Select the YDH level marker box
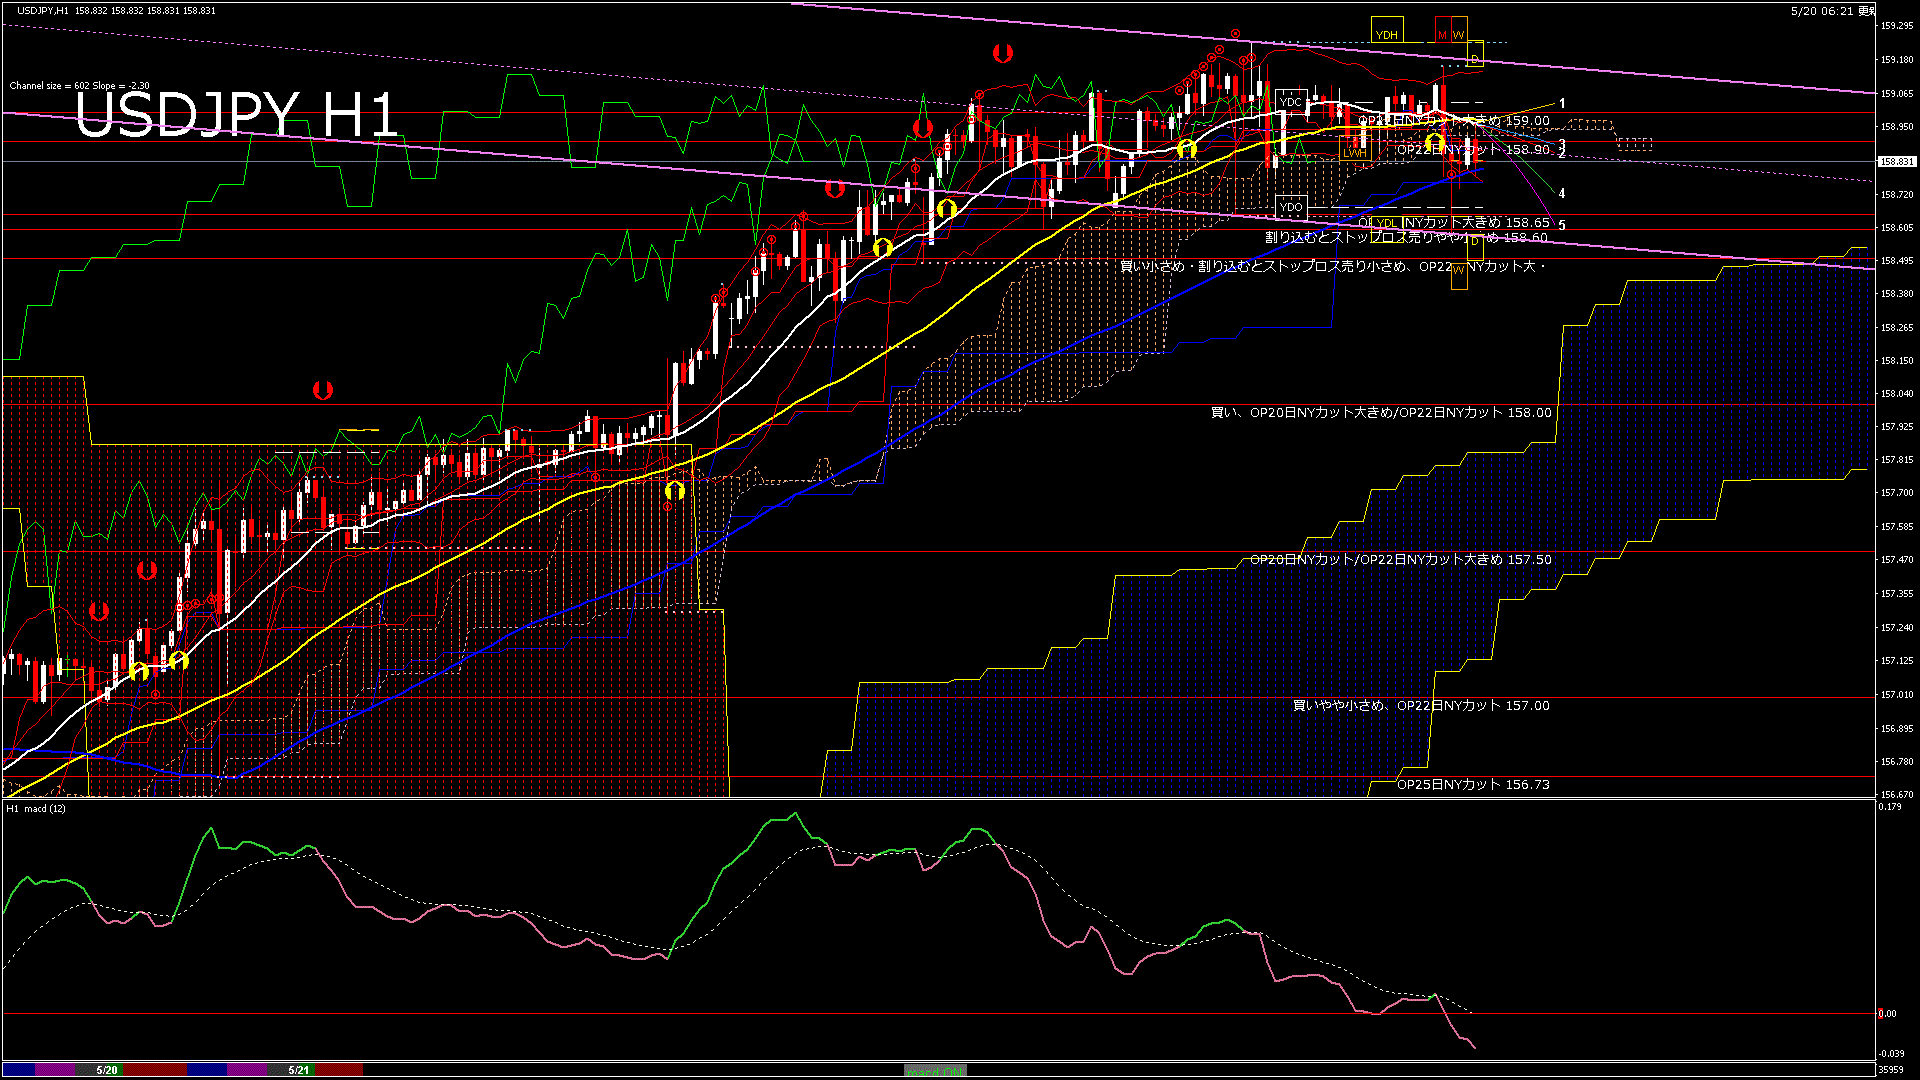The width and height of the screenshot is (1920, 1080). [1386, 30]
